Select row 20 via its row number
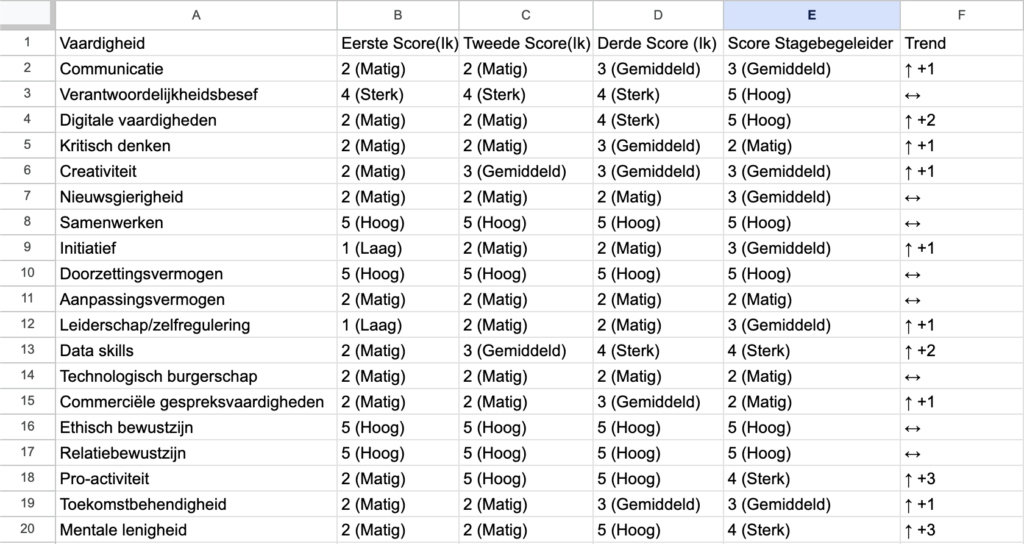The image size is (1024, 544). [27, 530]
